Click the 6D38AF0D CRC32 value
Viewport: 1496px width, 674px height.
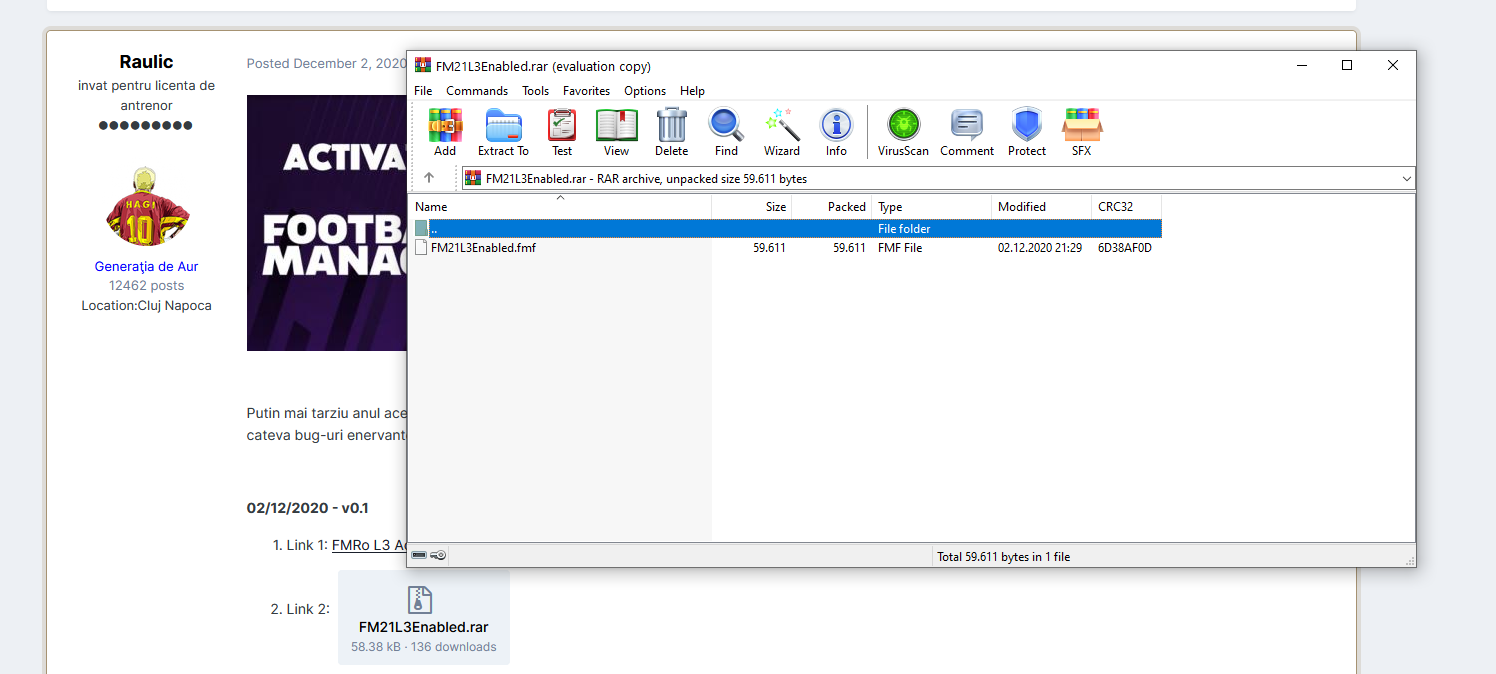coord(1125,248)
